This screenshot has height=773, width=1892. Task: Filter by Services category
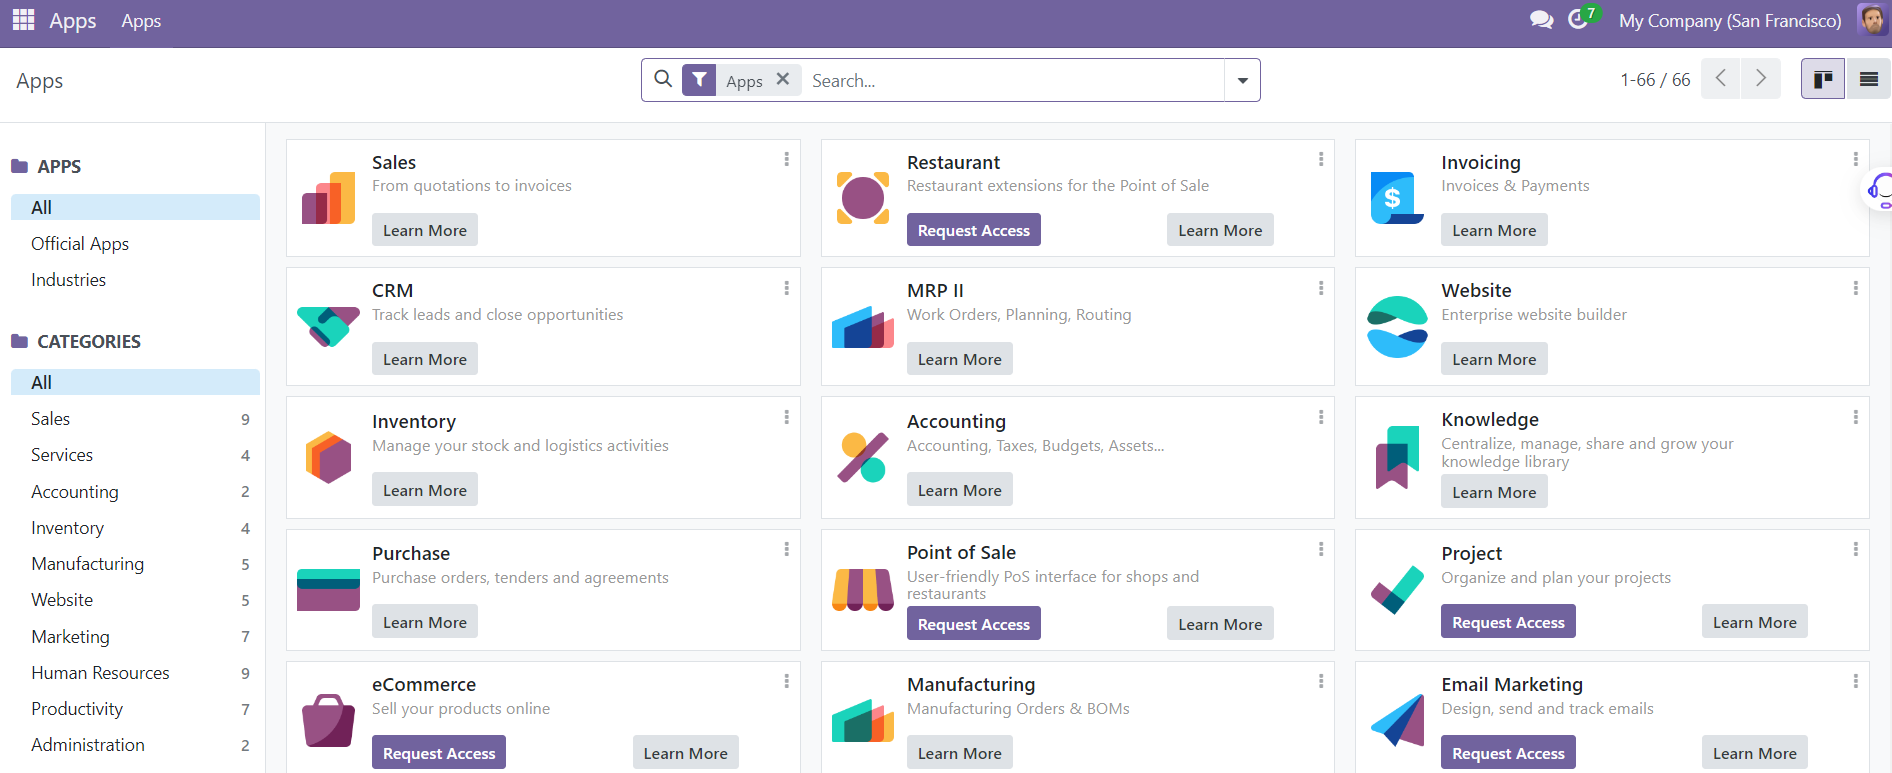135,455
